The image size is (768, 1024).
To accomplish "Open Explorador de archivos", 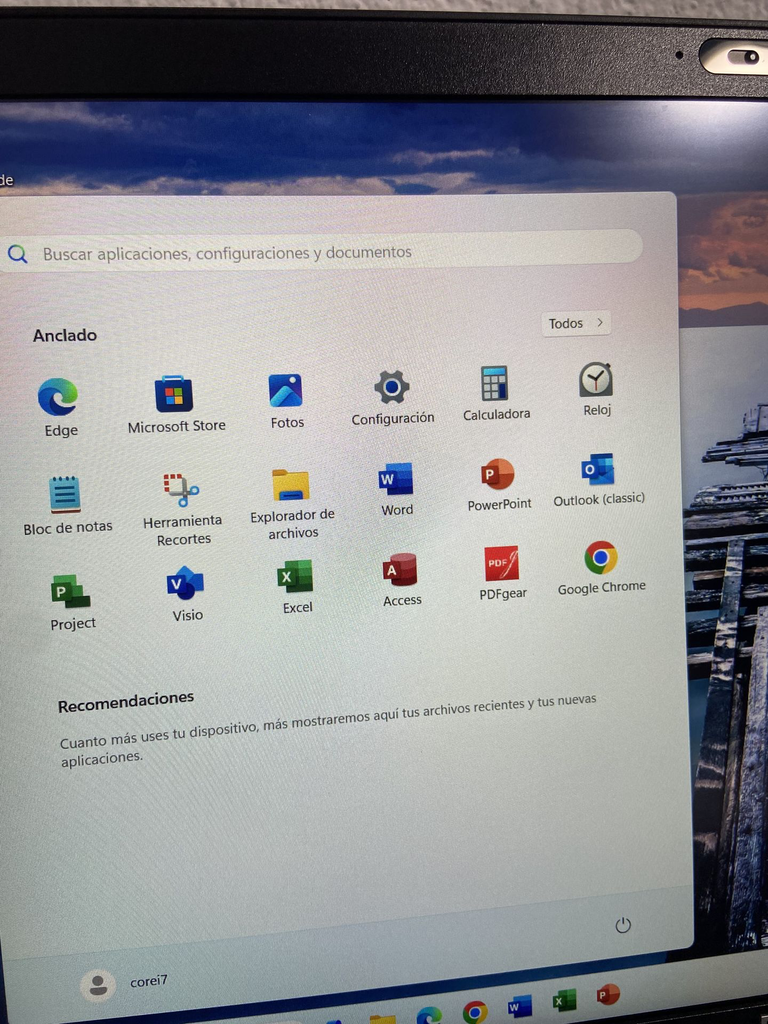I will click(x=291, y=504).
